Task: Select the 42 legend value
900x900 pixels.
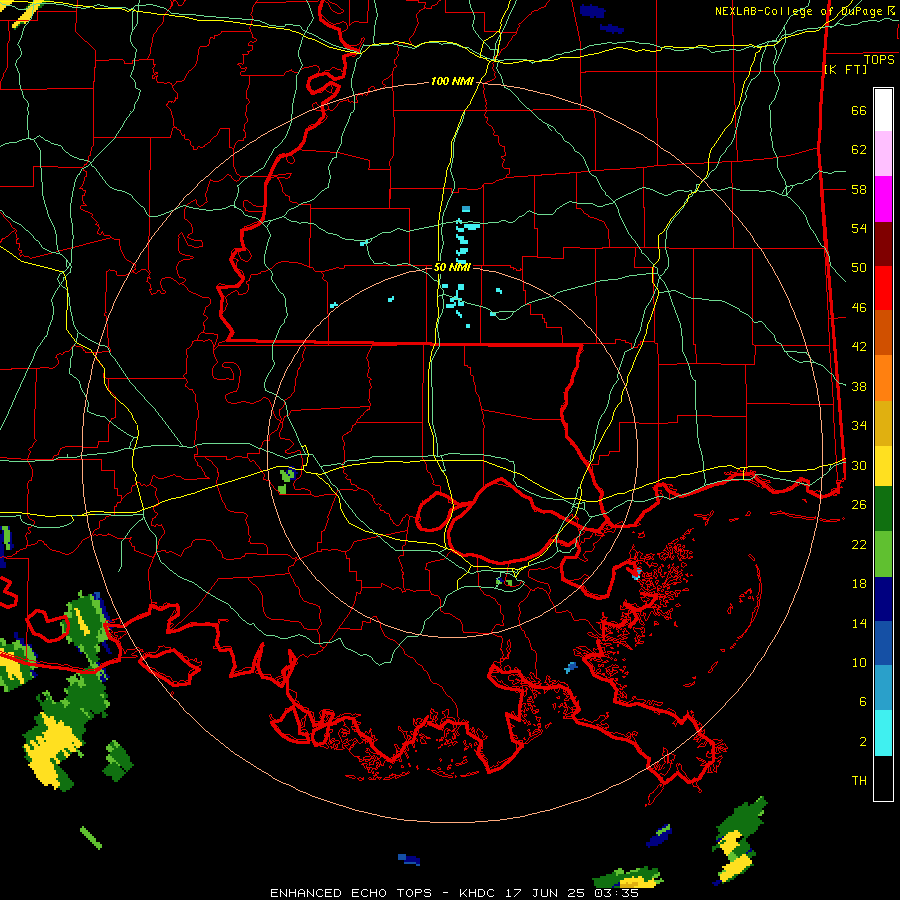Action: (x=859, y=347)
